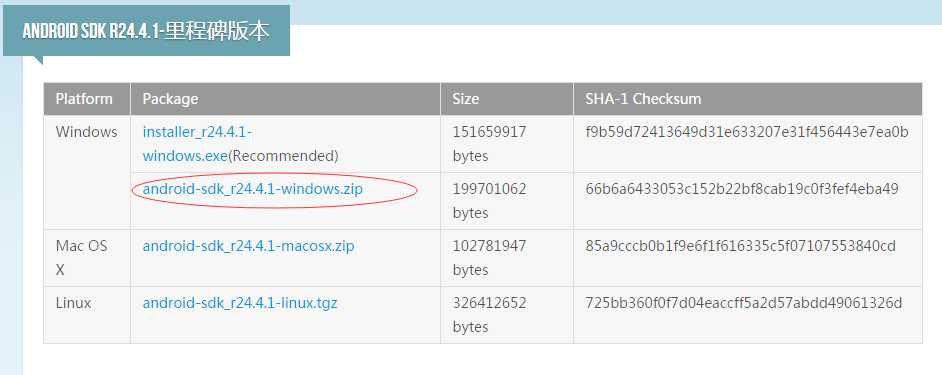Select the Windows platform cell
Viewport: 942px width, 375px height.
[87, 132]
